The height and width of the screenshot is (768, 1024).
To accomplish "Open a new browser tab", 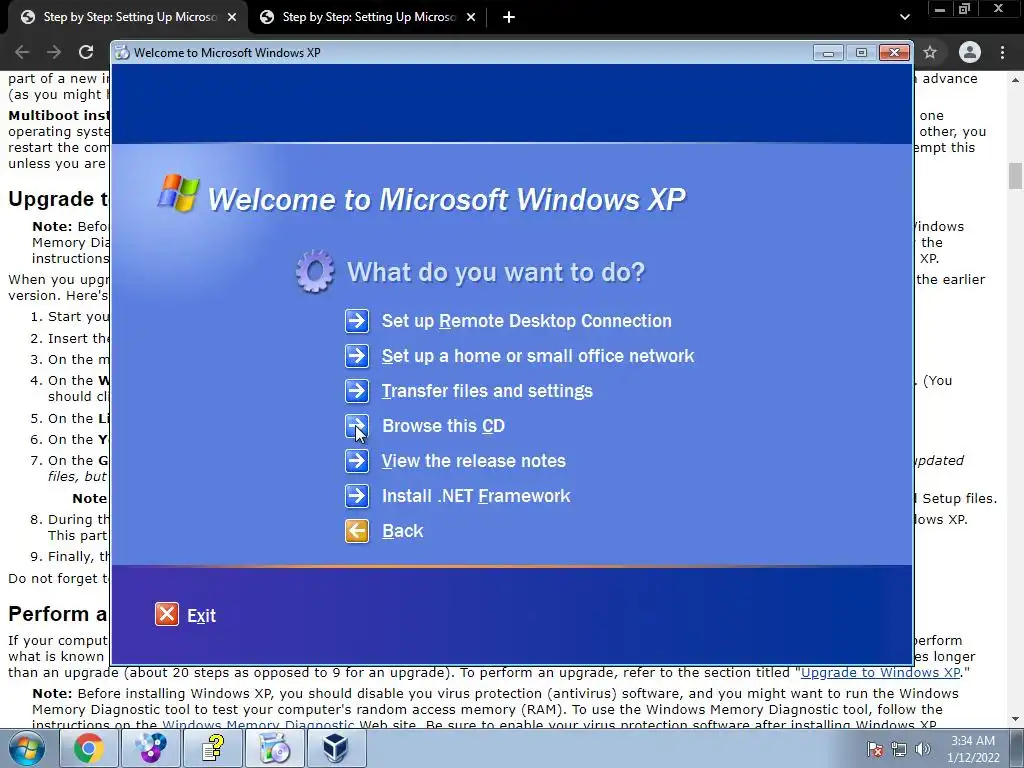I will pyautogui.click(x=509, y=18).
